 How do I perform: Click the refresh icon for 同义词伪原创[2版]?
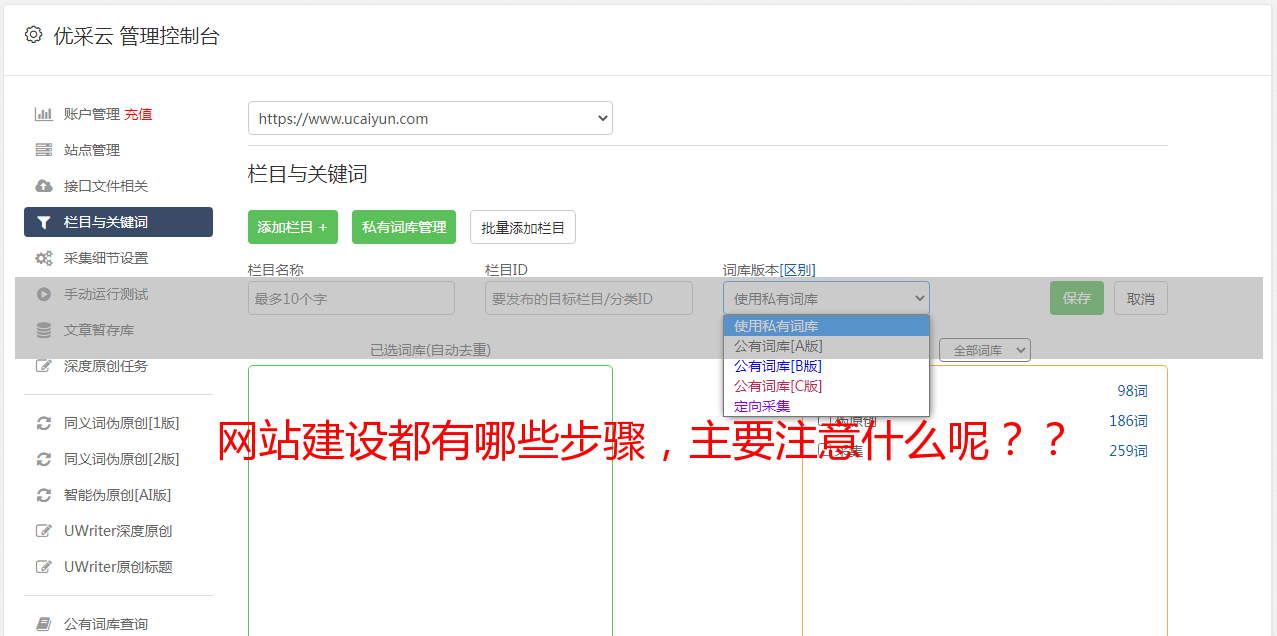tap(44, 459)
